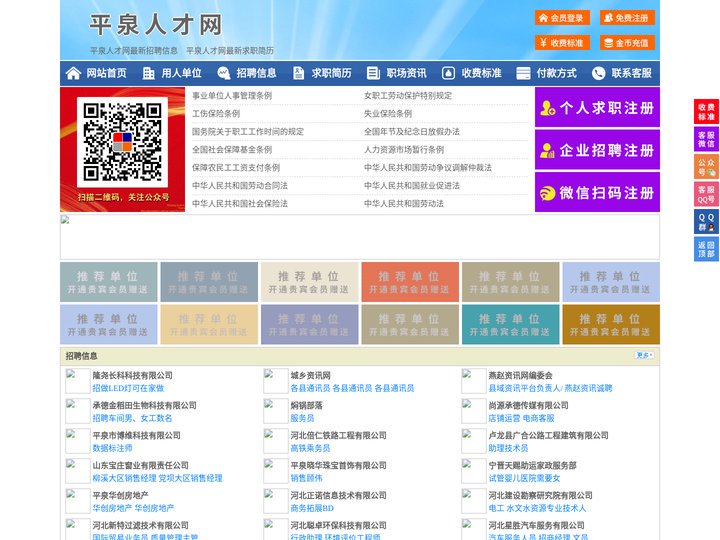This screenshot has width=720, height=540.
Task: Click the phone icon beside 联系客服
Action: click(x=598, y=73)
